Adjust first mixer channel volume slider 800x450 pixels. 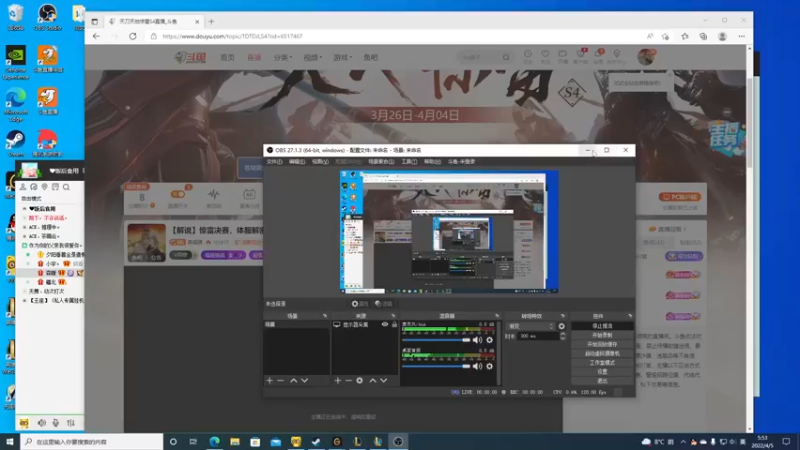(x=436, y=340)
